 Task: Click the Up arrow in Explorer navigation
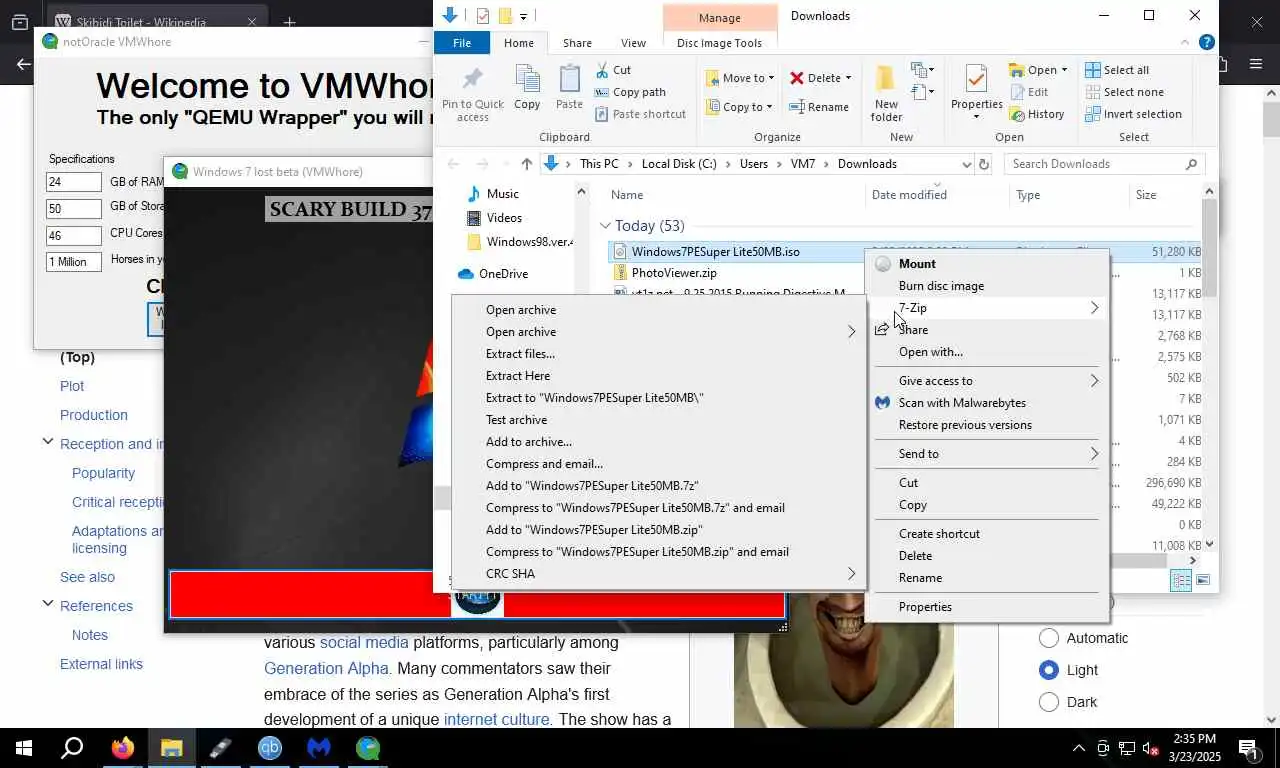pos(527,164)
